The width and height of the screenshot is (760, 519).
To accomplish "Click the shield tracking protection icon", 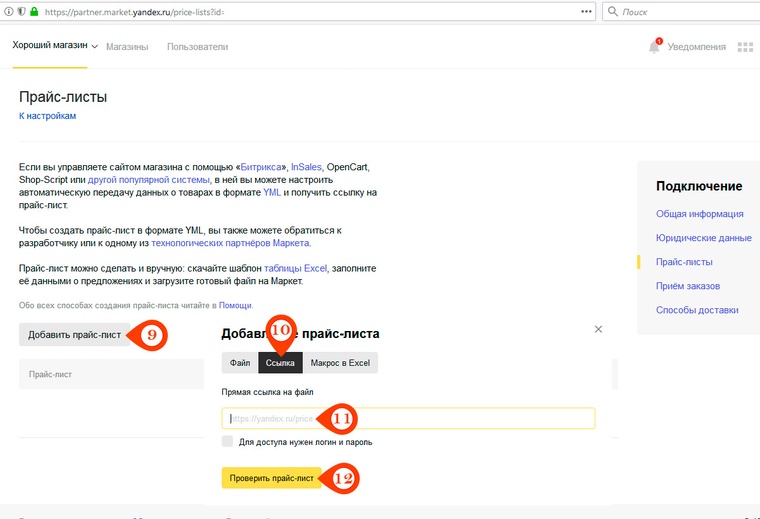I will (x=20, y=11).
